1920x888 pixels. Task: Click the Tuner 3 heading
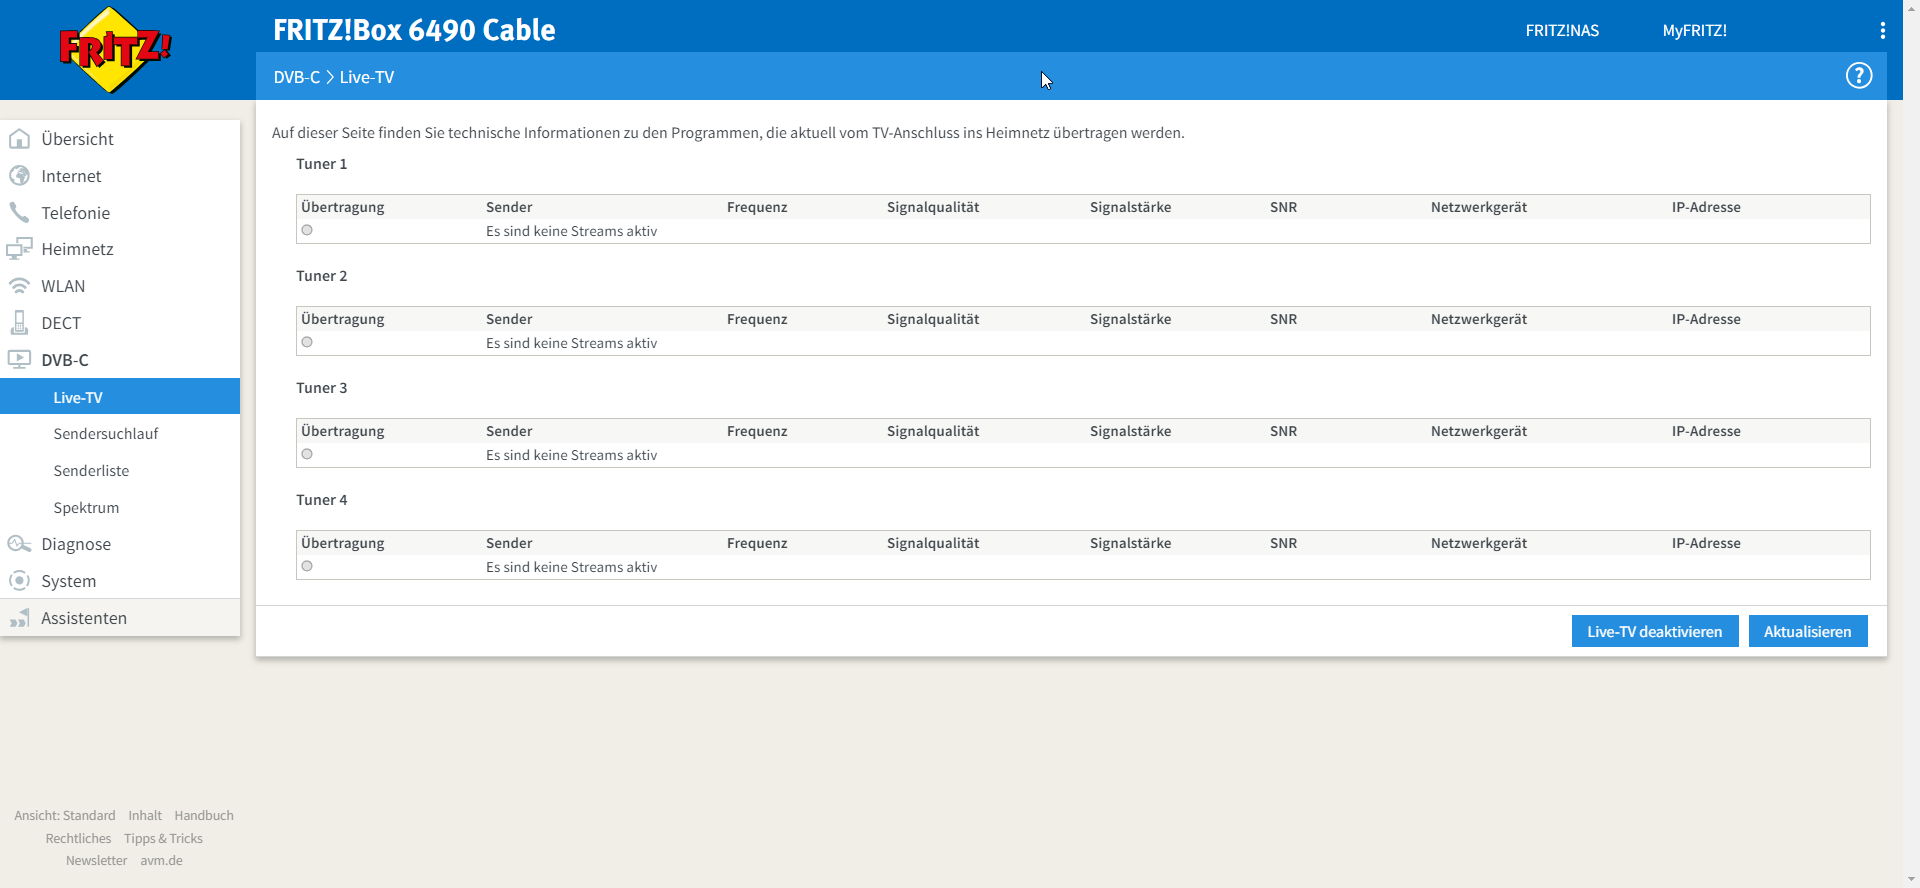click(x=322, y=388)
